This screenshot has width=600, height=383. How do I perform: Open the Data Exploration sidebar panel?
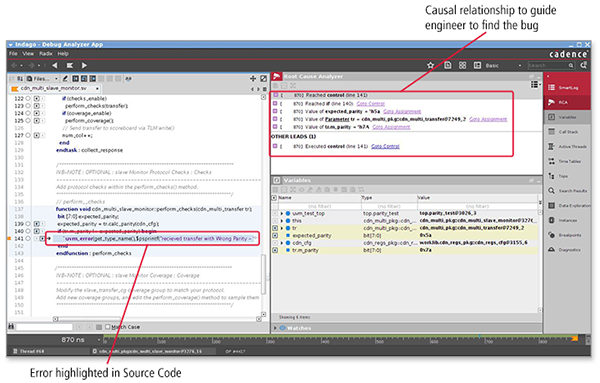[567, 205]
